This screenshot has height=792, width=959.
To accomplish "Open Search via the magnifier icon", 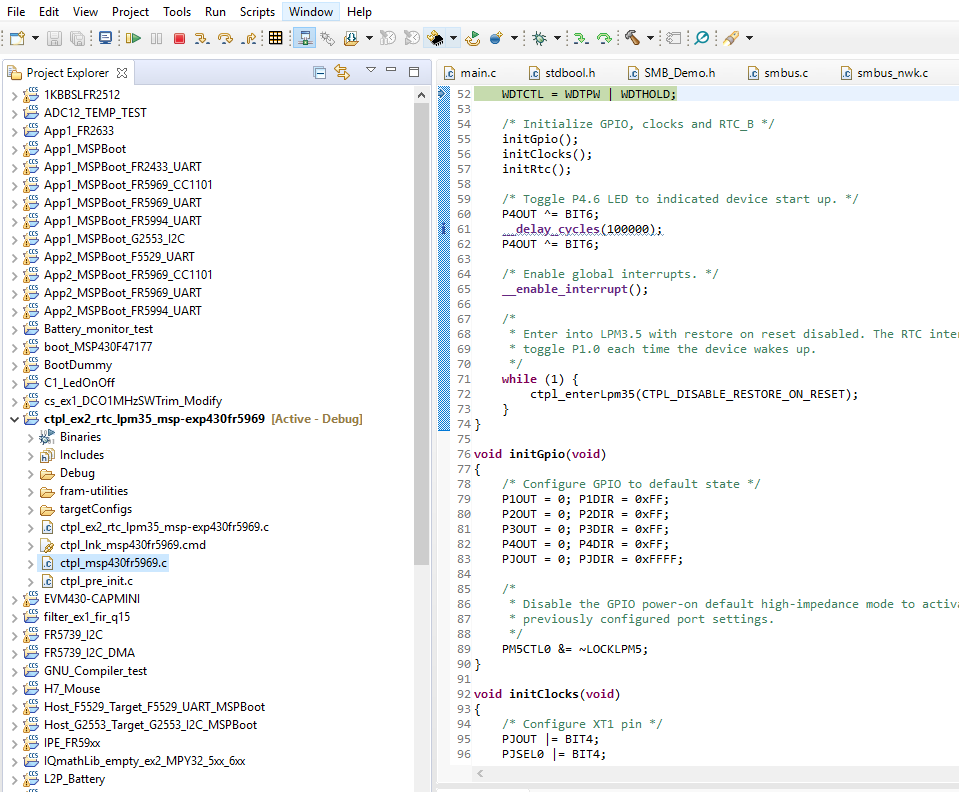I will [x=700, y=37].
